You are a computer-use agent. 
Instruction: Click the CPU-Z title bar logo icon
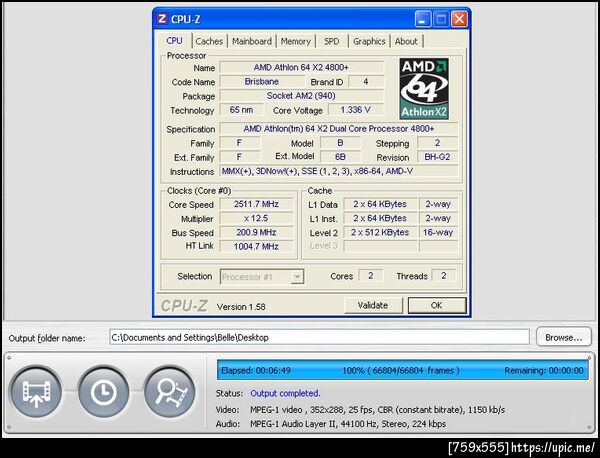tap(162, 18)
